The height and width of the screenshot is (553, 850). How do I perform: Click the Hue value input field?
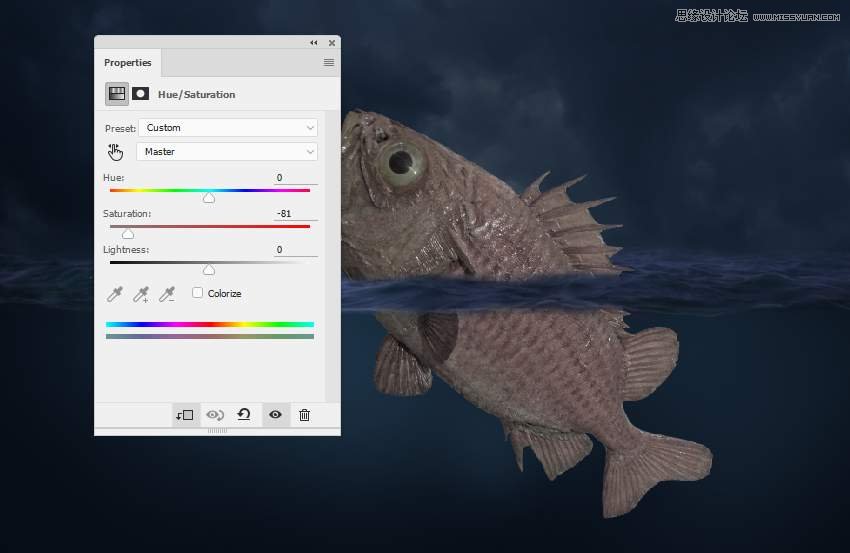(x=295, y=178)
